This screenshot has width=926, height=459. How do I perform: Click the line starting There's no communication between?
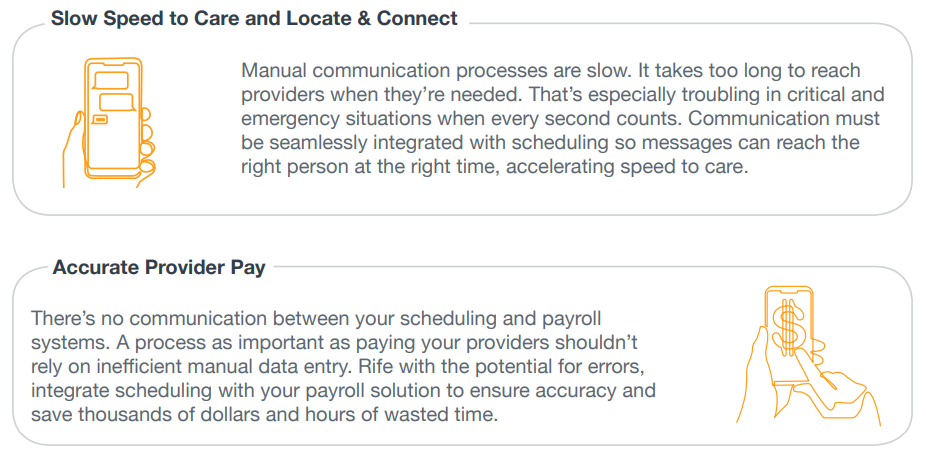pos(316,318)
